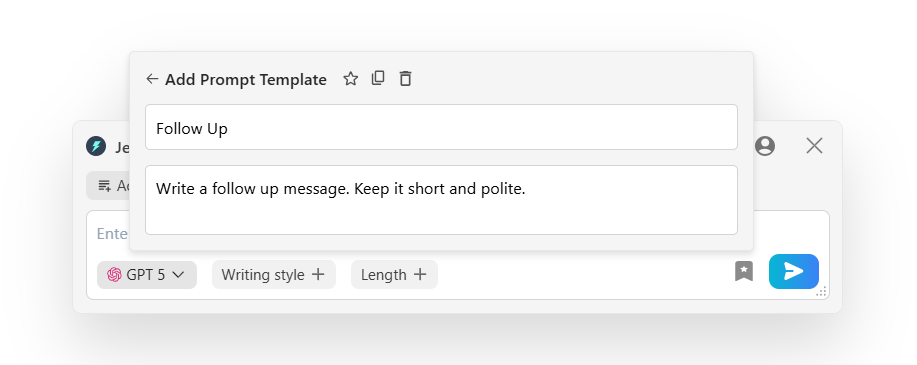This screenshot has height=365, width=917.
Task: Click the list-plus icon under the logo
Action: (105, 186)
